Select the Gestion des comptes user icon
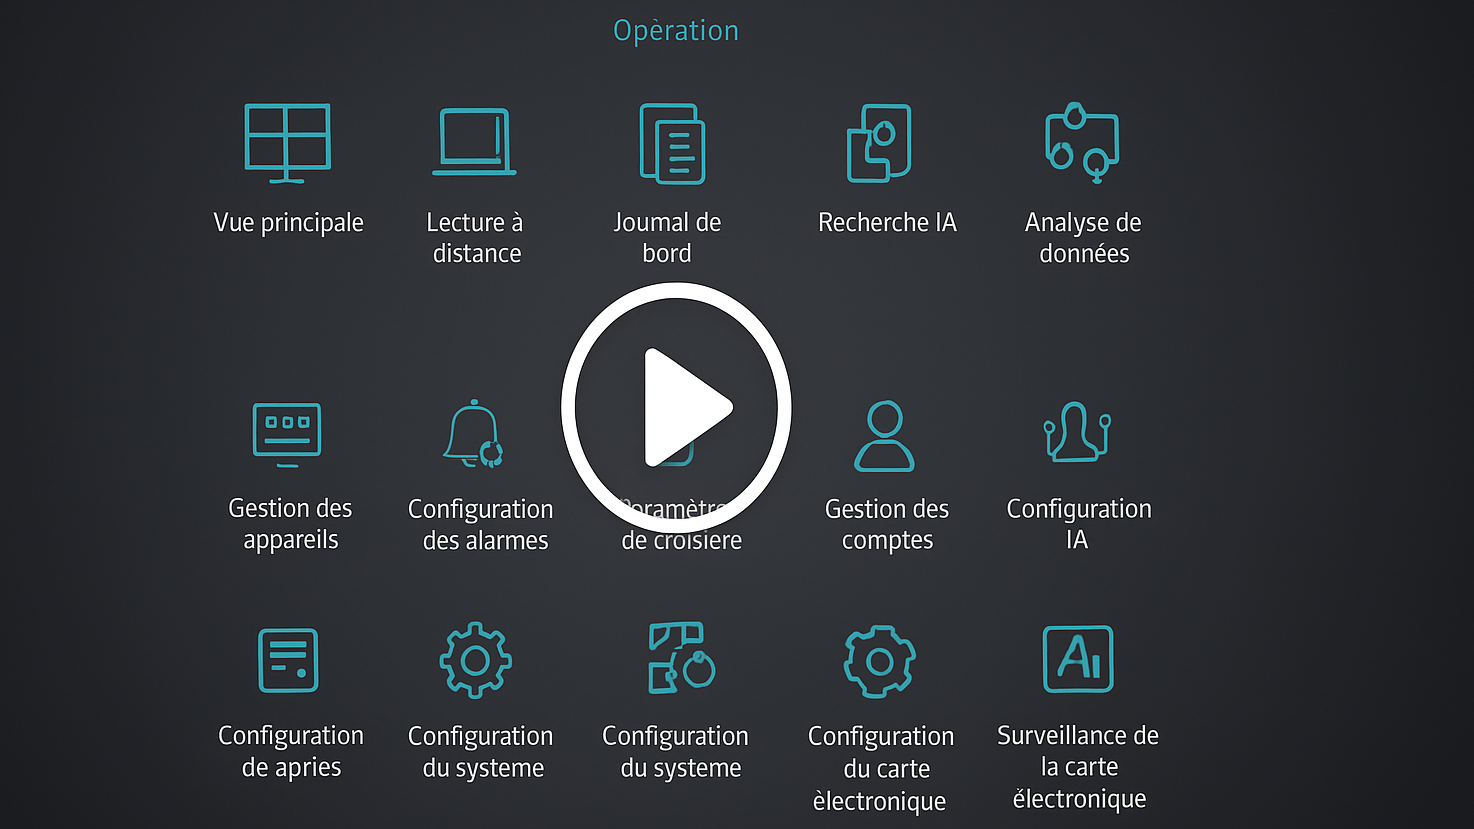 point(885,436)
